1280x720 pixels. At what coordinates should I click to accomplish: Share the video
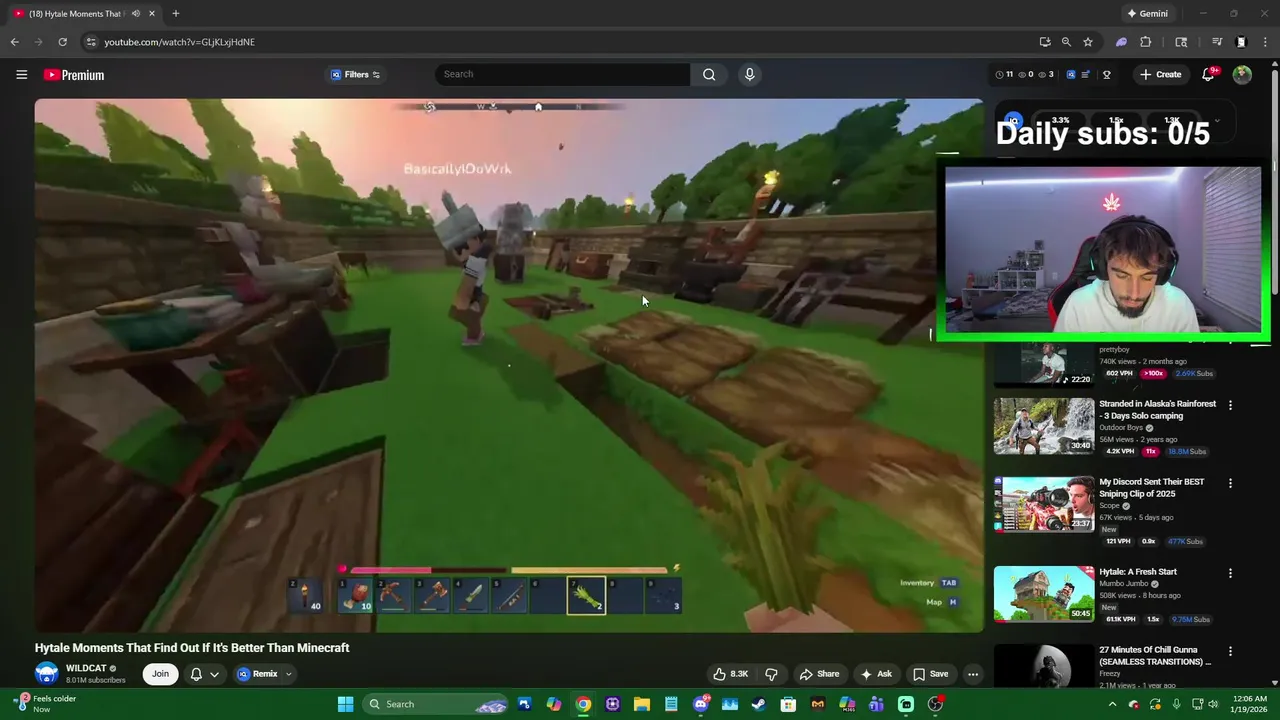820,674
